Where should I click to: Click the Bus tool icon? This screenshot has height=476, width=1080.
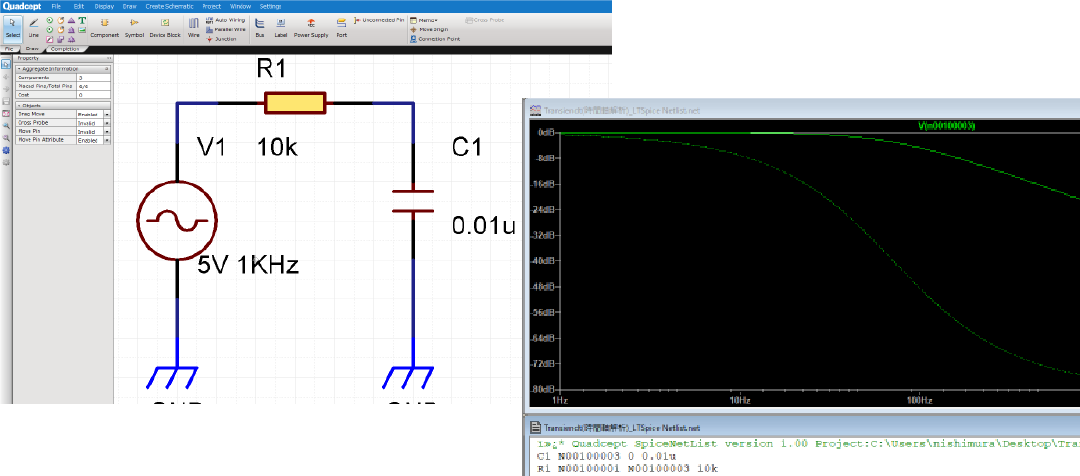tap(260, 27)
